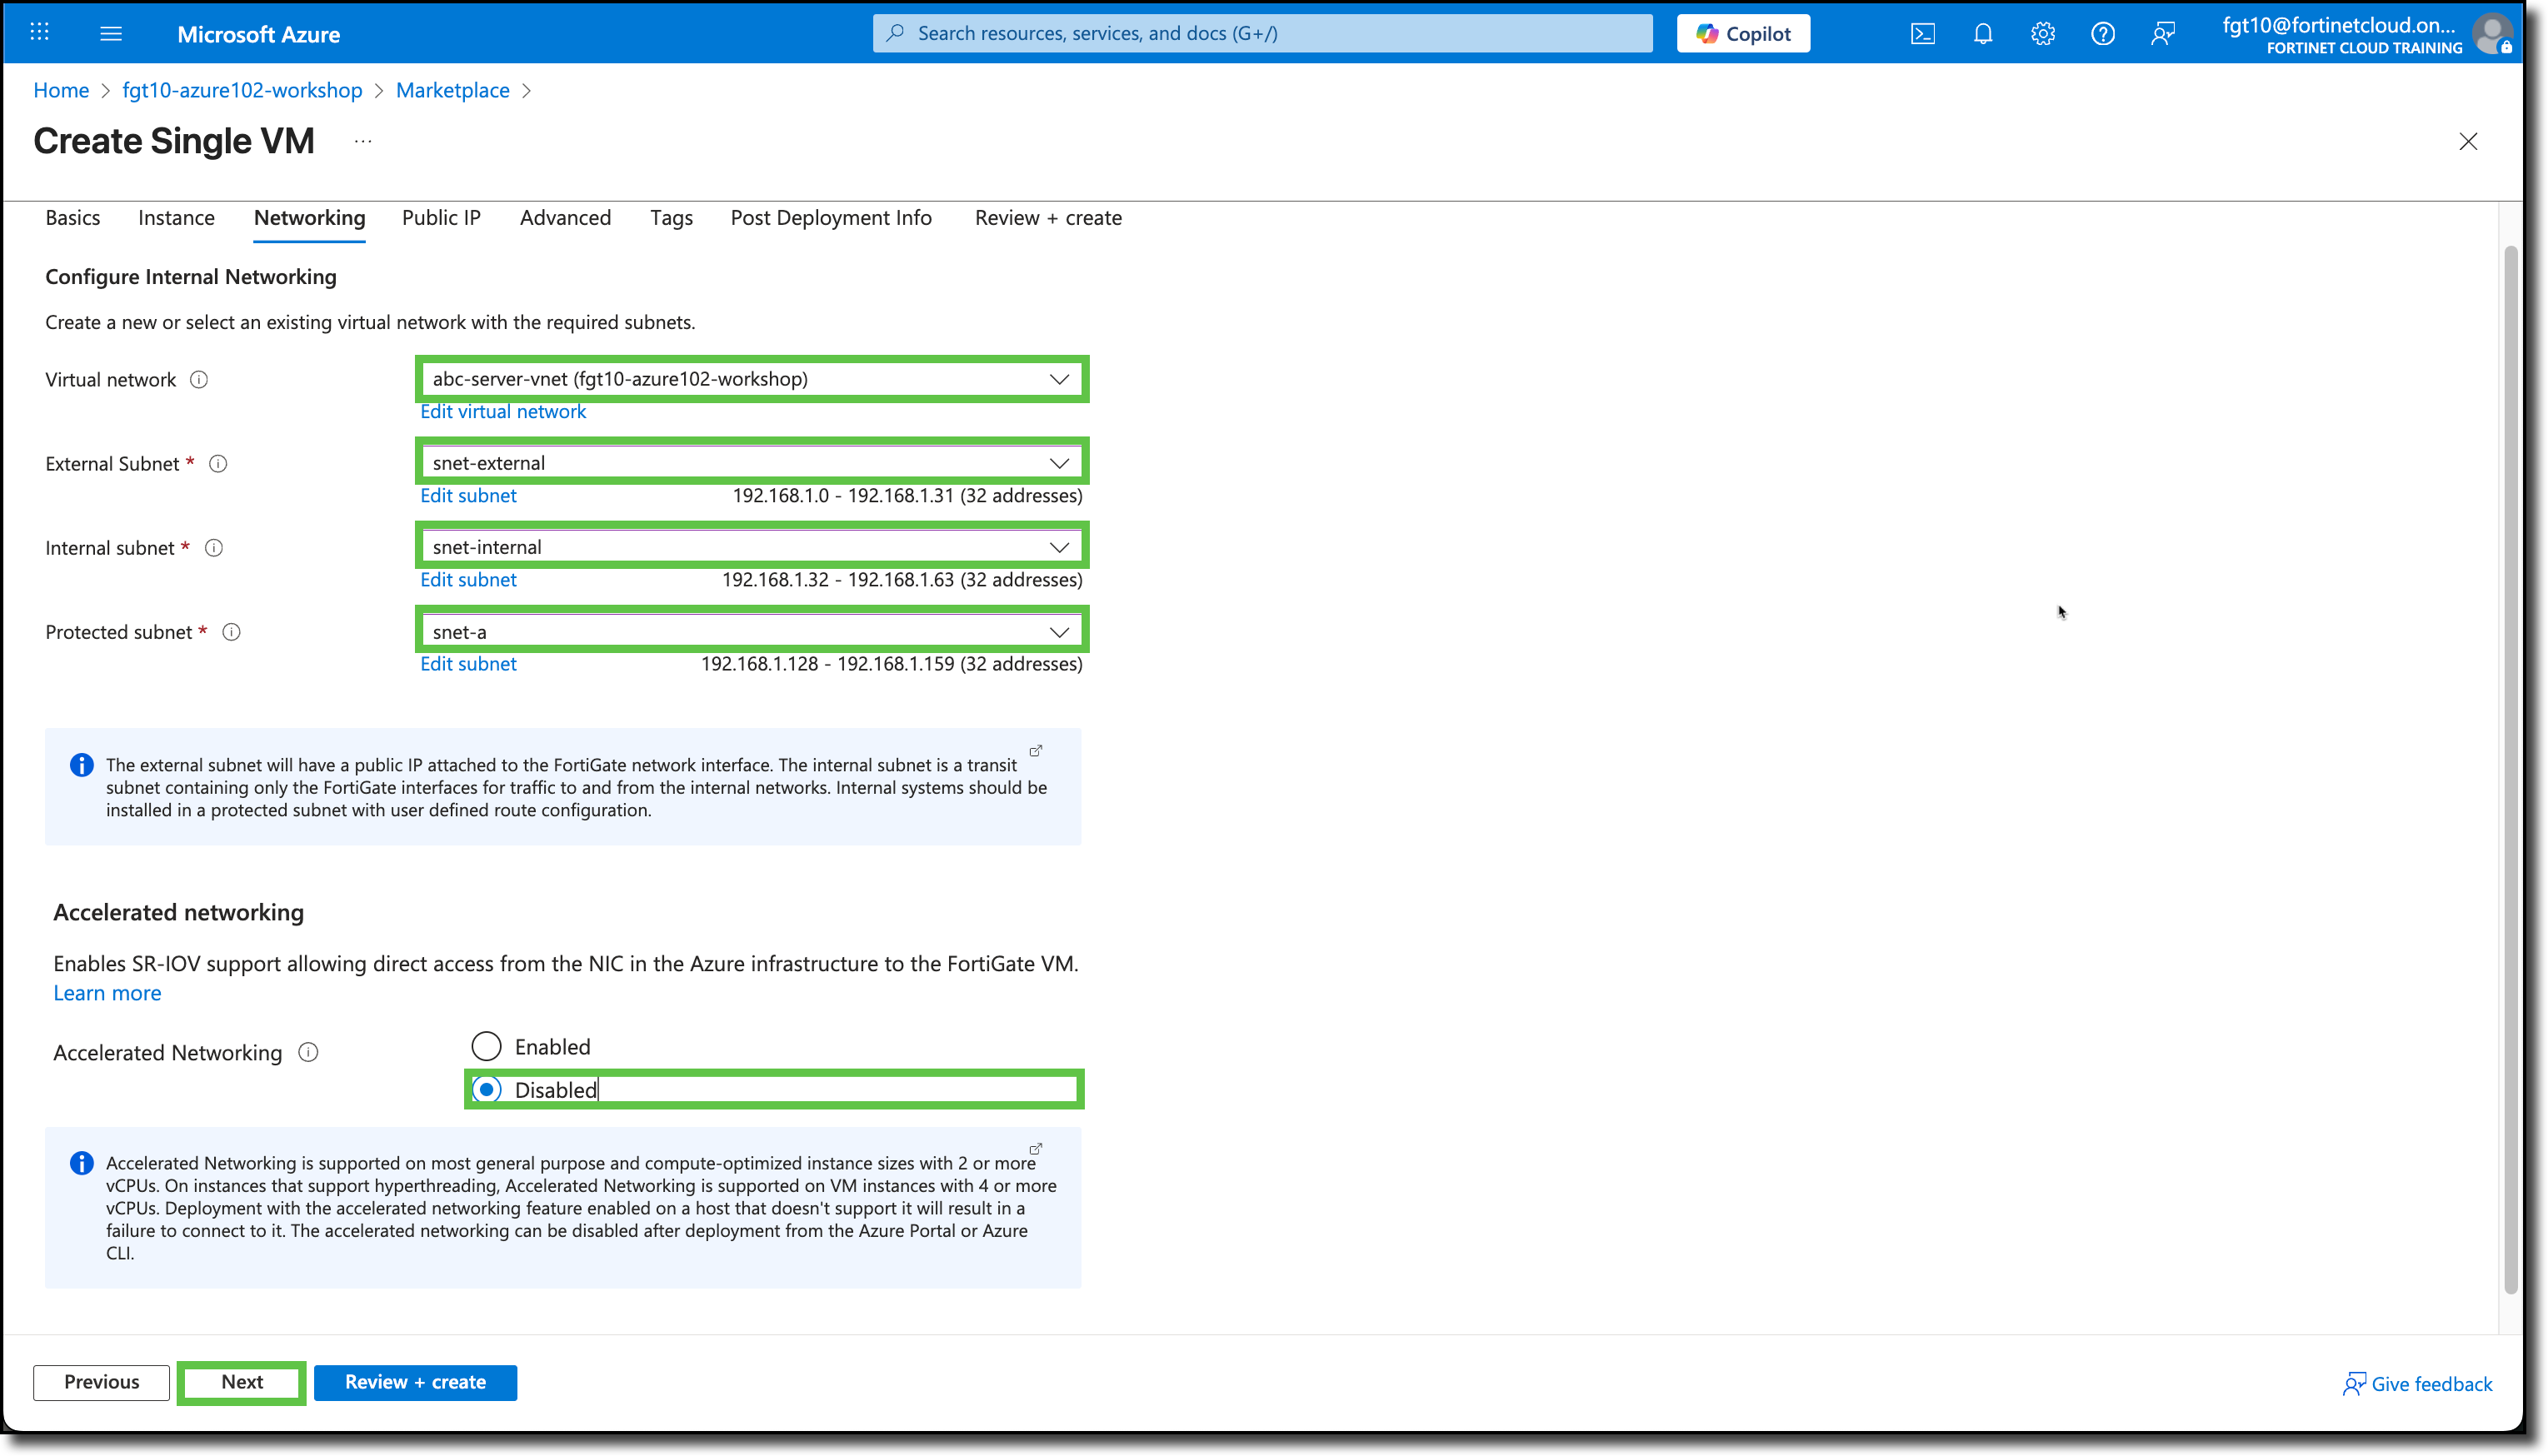The width and height of the screenshot is (2548, 1456).
Task: Open portal settings gear
Action: (x=2042, y=33)
